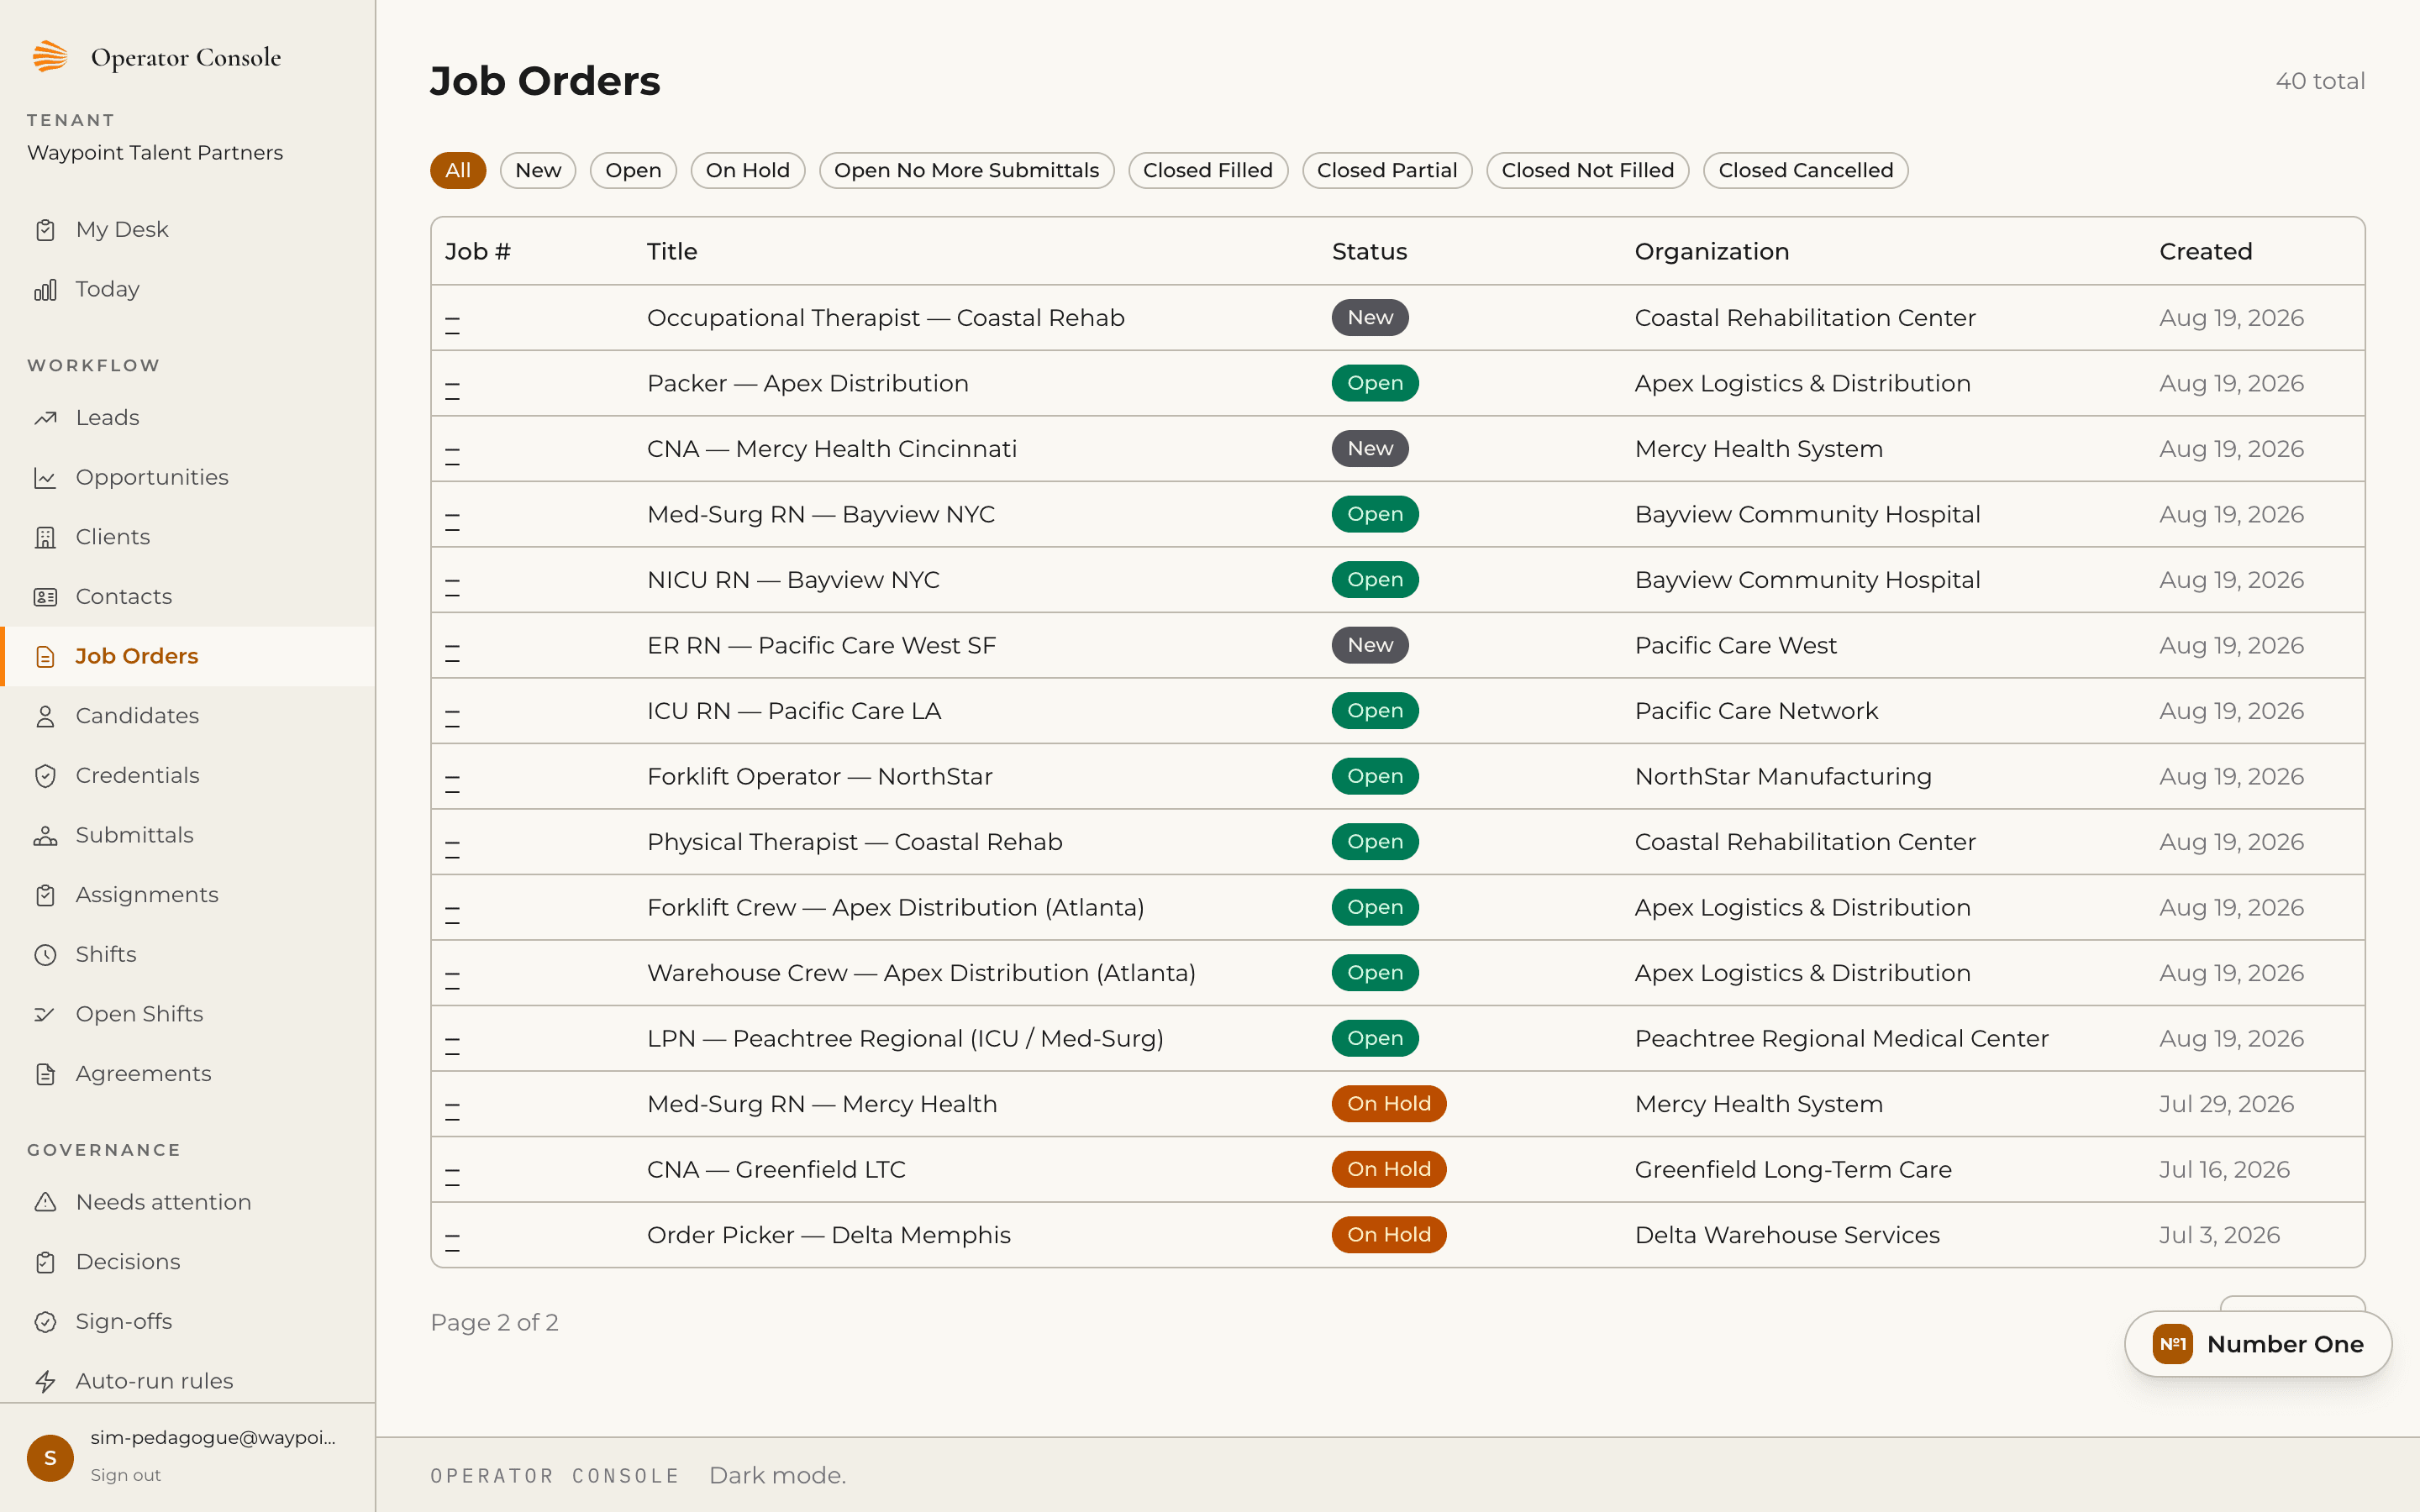2420x1512 pixels.
Task: Click the Shifts clock icon
Action: (x=45, y=955)
